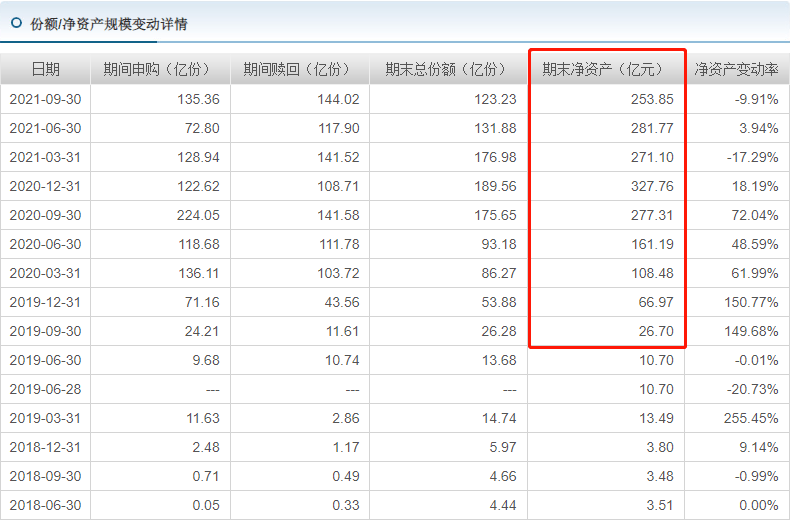
Task: Click subscription value 71.16
Action: (202, 302)
